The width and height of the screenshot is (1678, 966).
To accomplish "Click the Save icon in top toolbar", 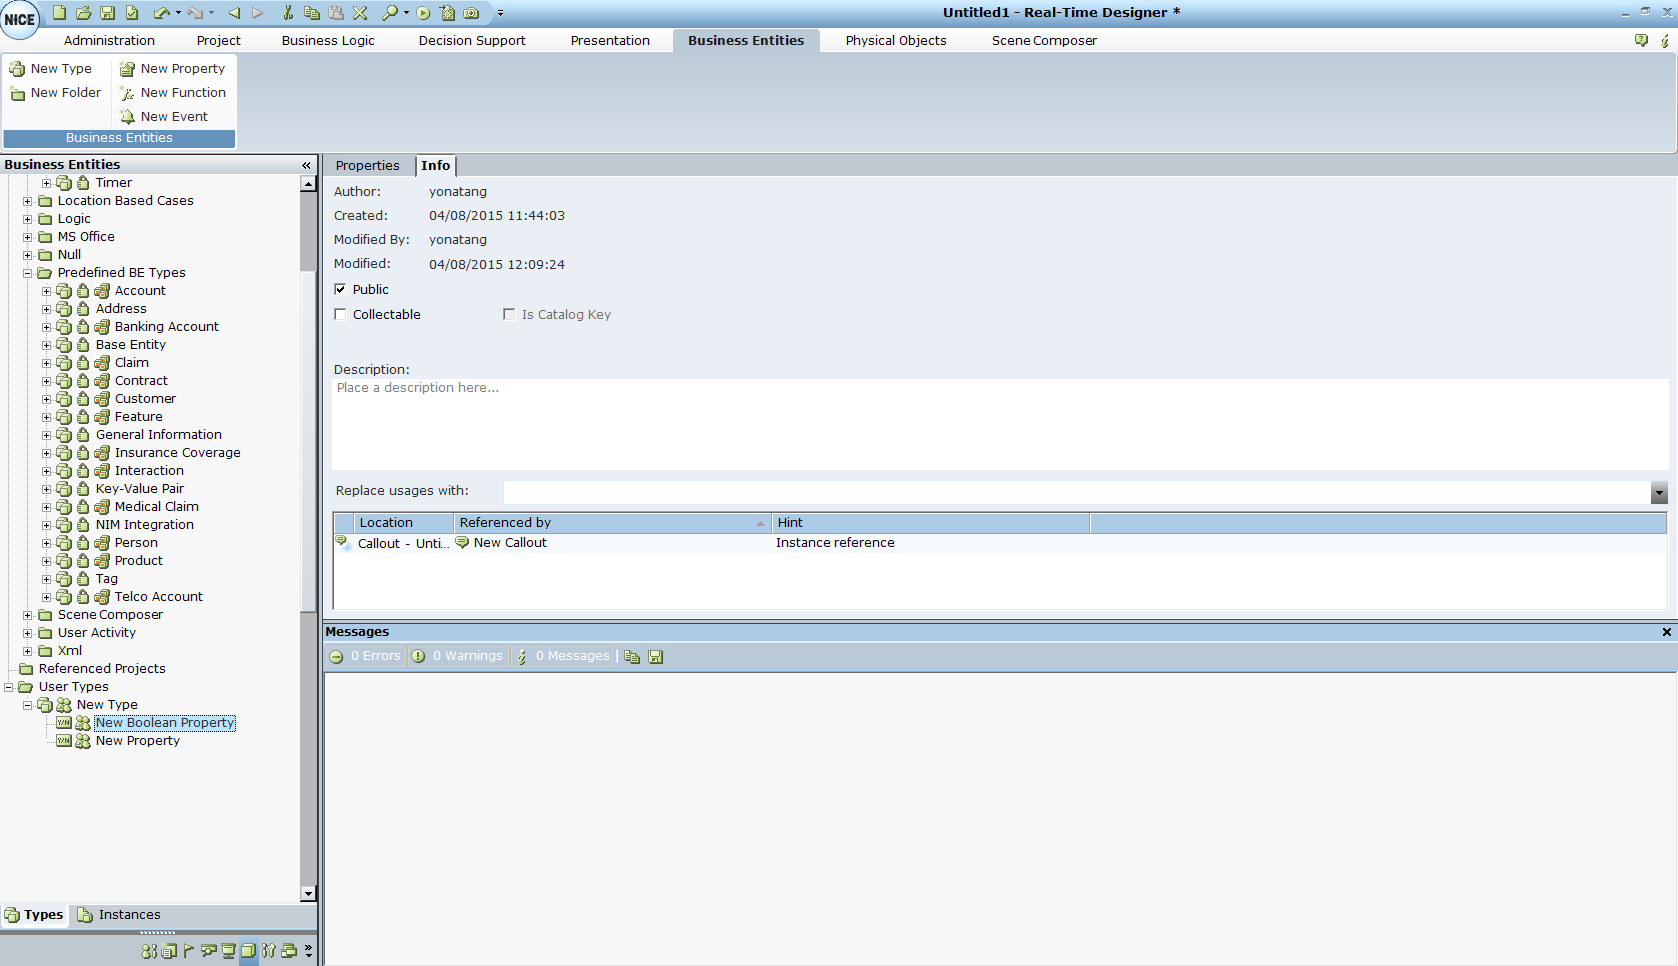I will tap(107, 13).
